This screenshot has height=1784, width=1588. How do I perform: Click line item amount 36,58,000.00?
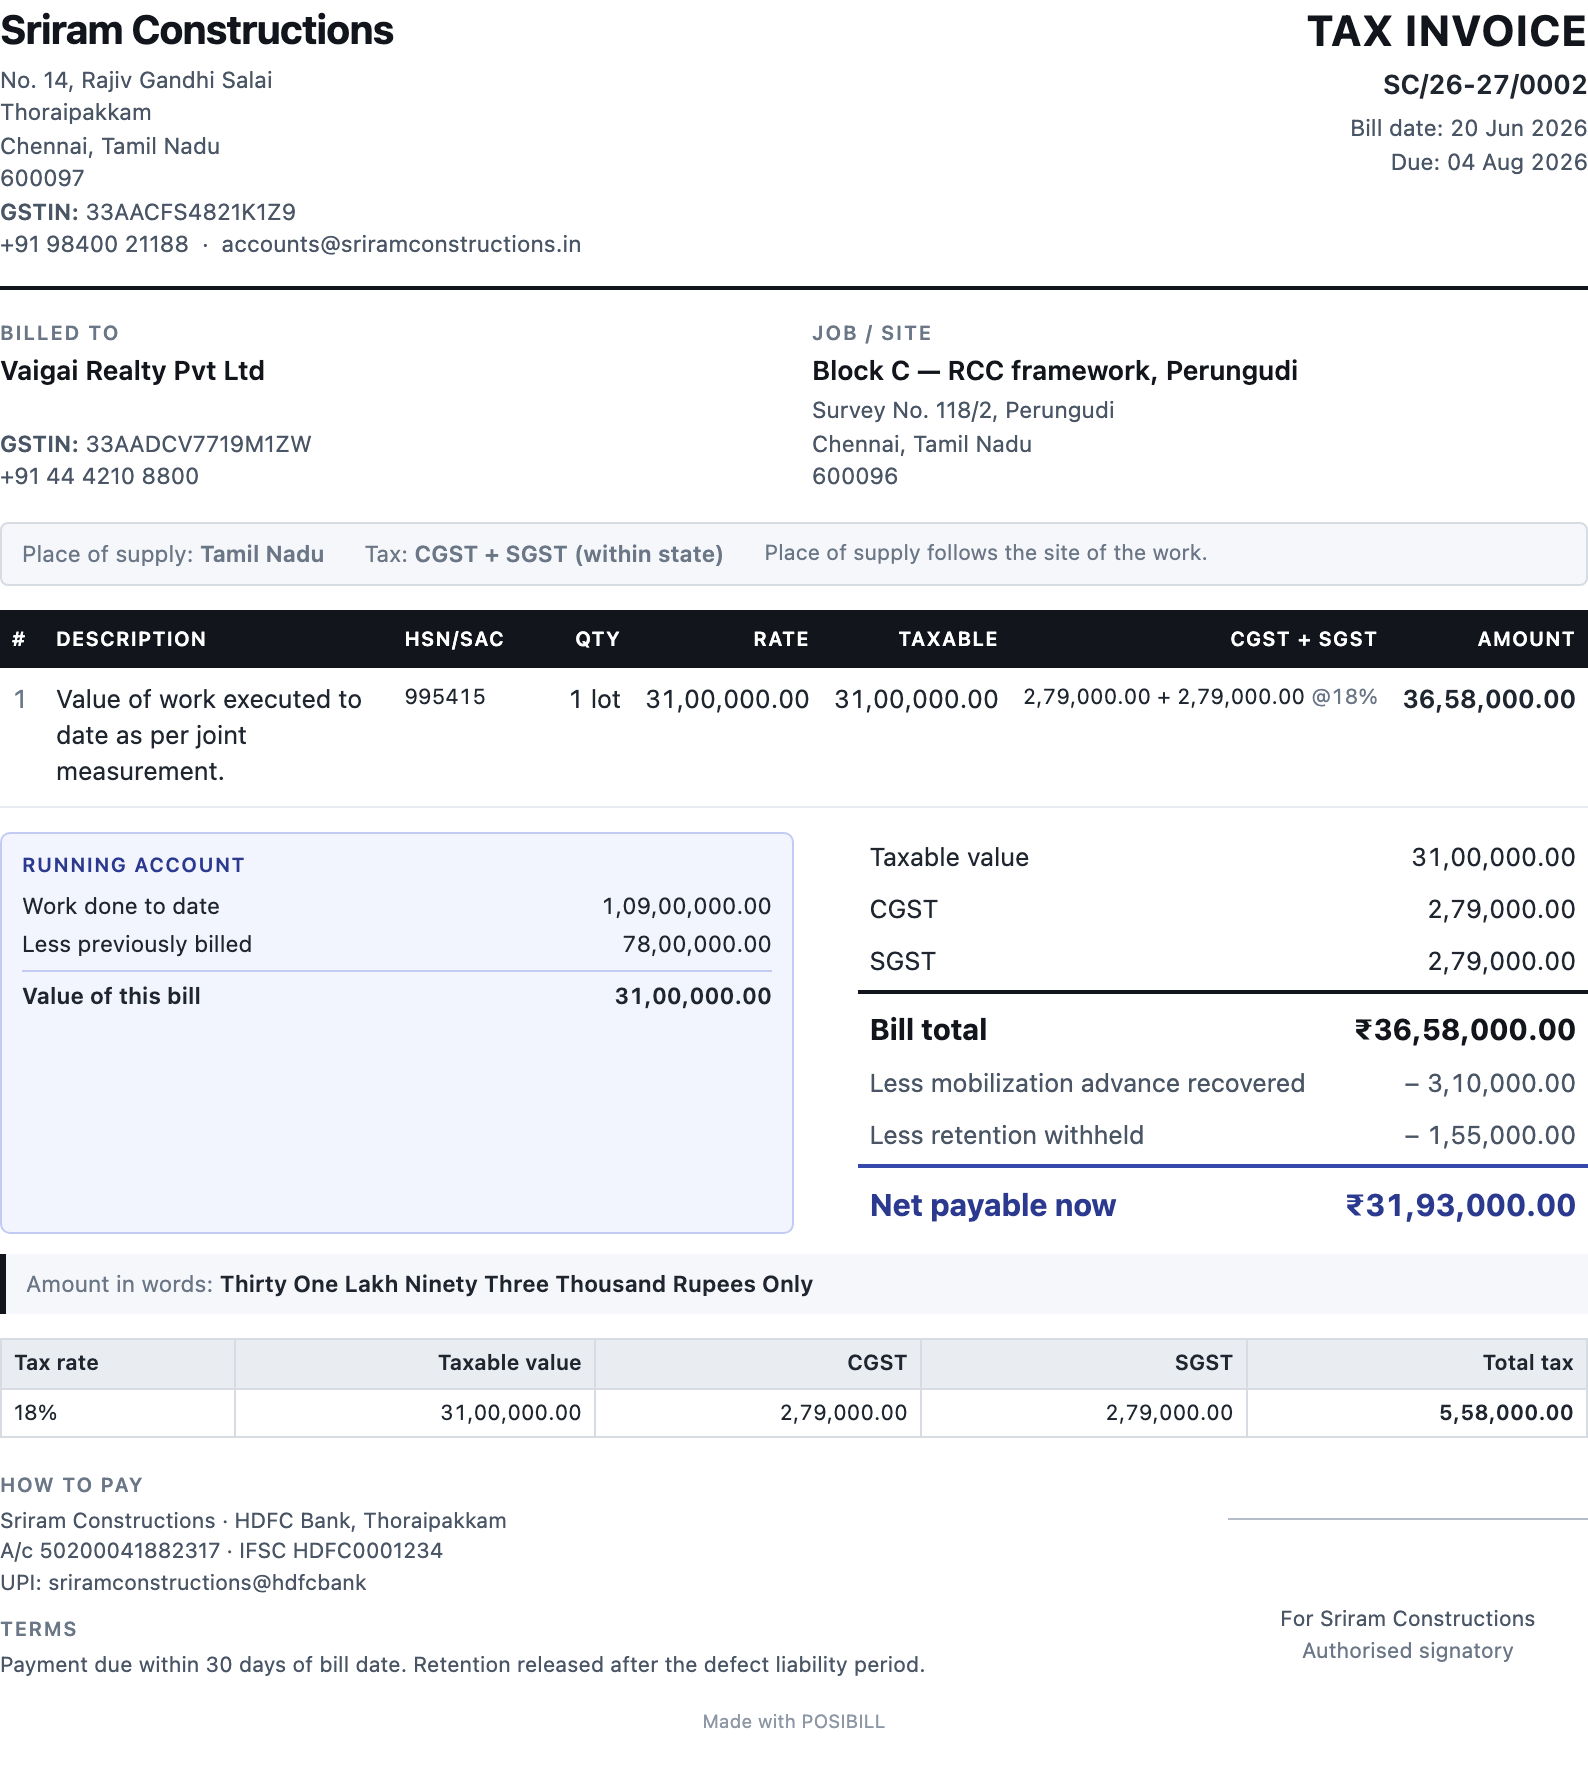tap(1489, 699)
